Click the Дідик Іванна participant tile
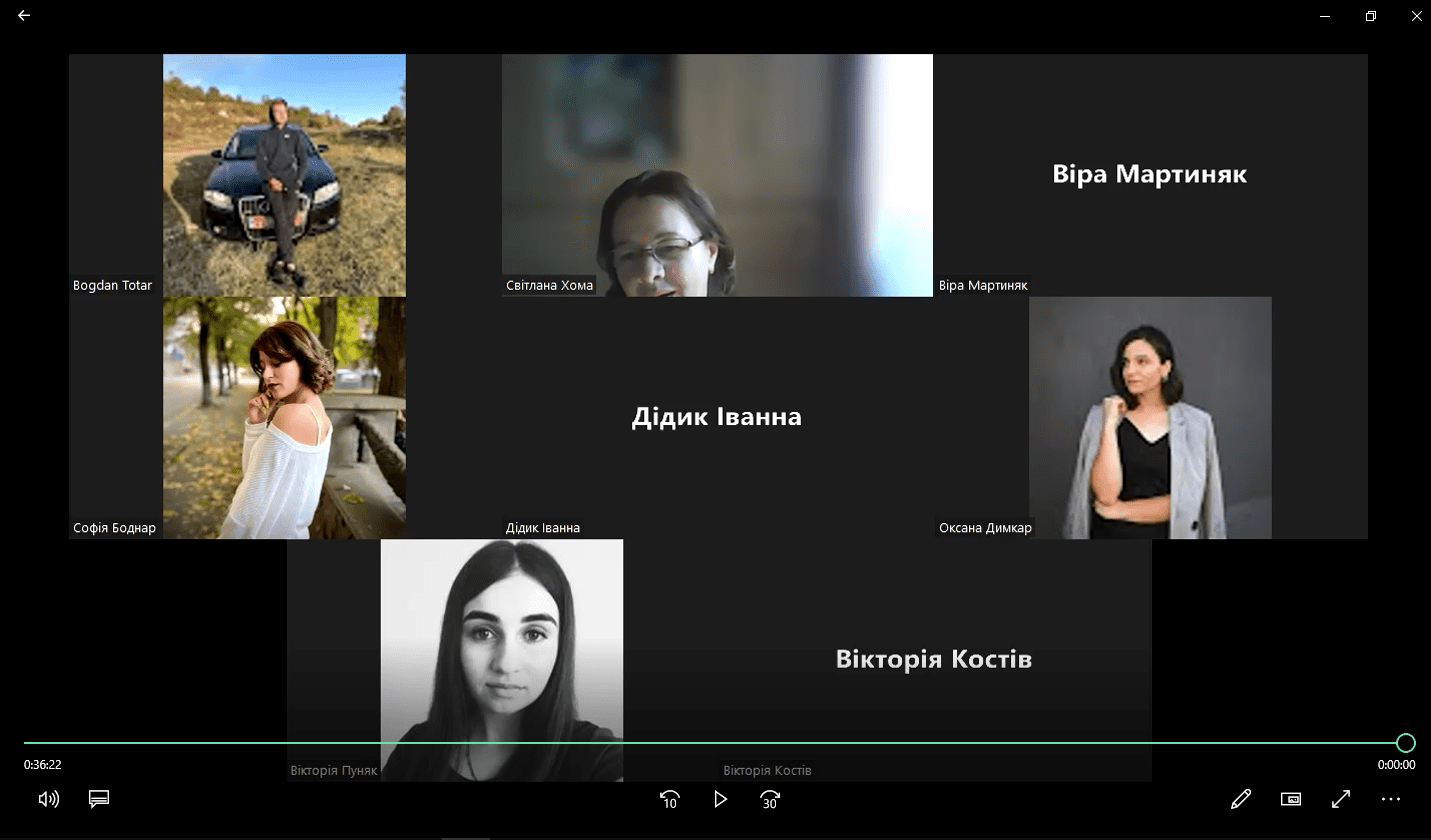This screenshot has width=1431, height=840. pos(716,417)
